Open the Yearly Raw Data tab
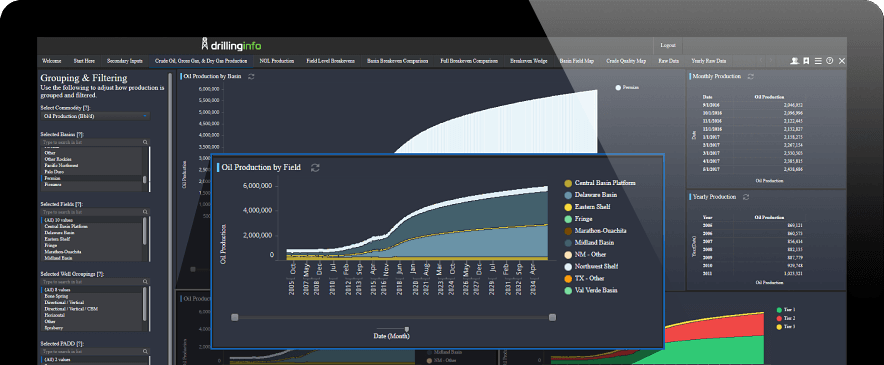The width and height of the screenshot is (884, 365). click(x=709, y=61)
